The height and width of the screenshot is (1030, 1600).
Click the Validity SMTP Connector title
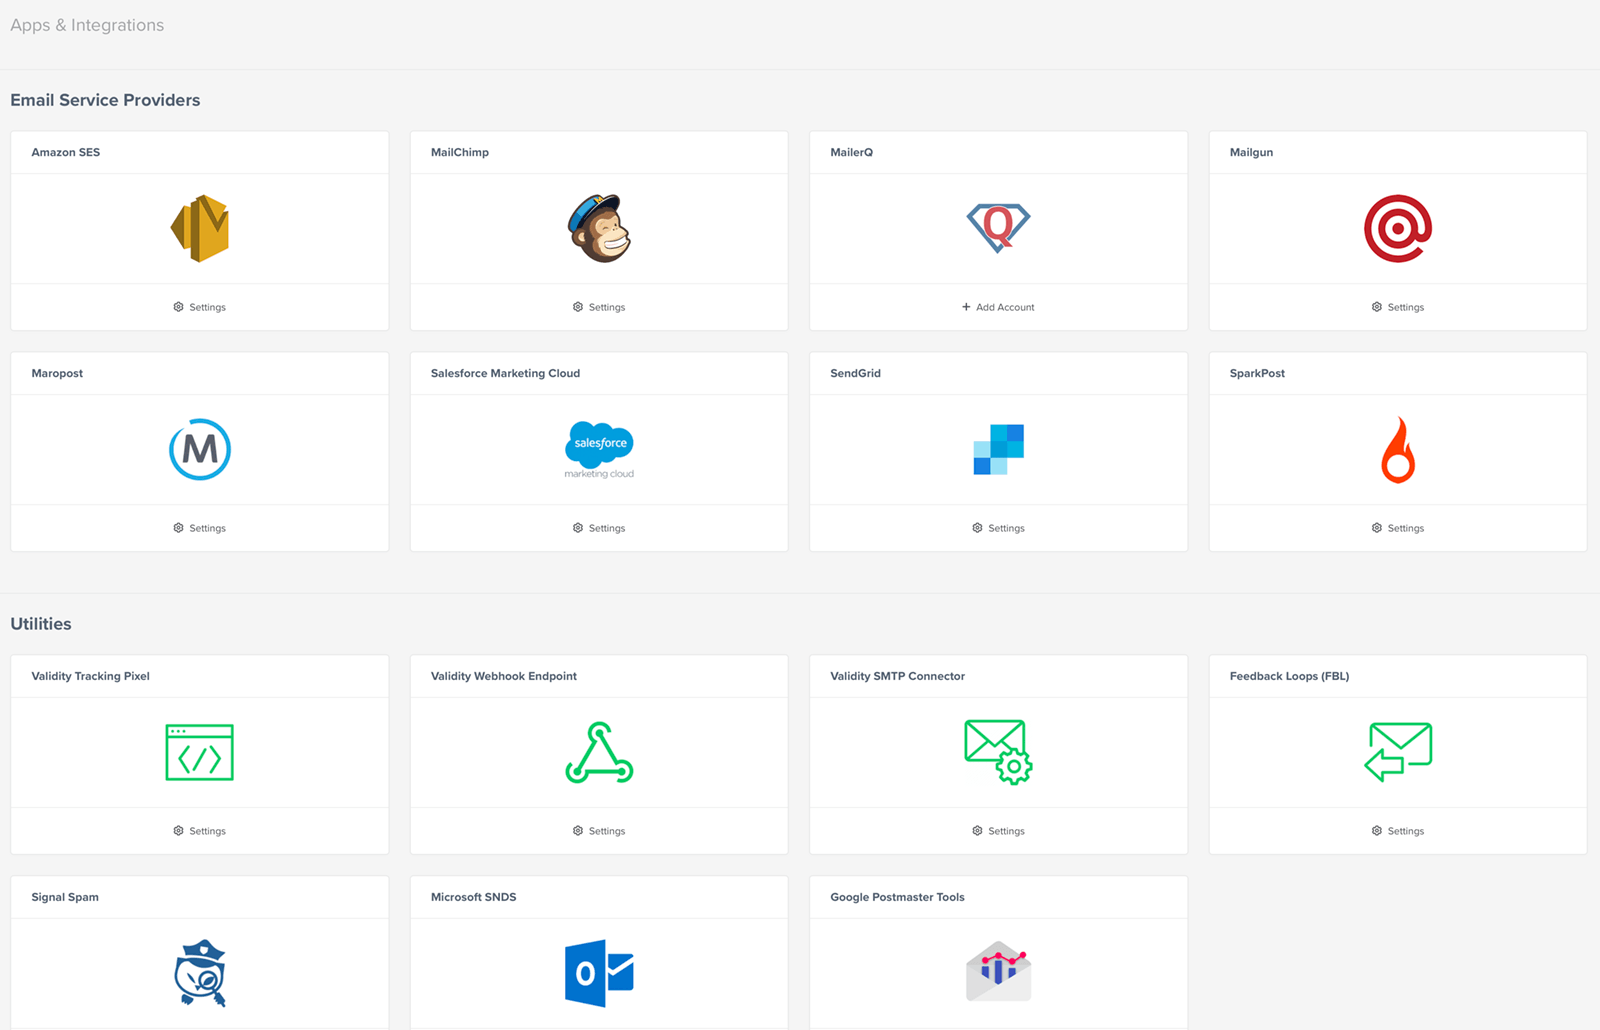[x=897, y=676]
